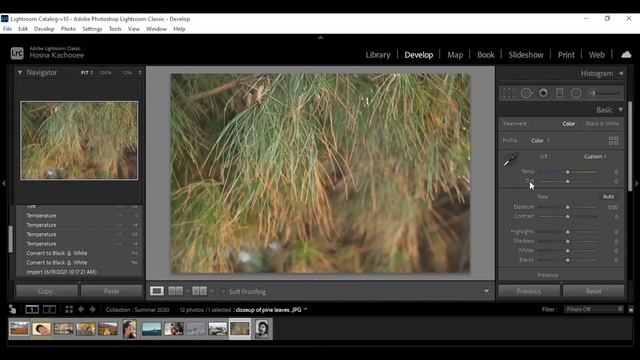Go forward to next photo arrow
The image size is (640, 360).
(92, 309)
